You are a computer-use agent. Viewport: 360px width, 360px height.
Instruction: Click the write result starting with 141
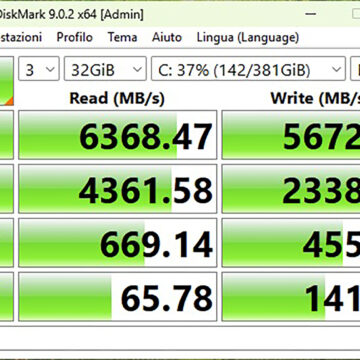tap(291, 297)
